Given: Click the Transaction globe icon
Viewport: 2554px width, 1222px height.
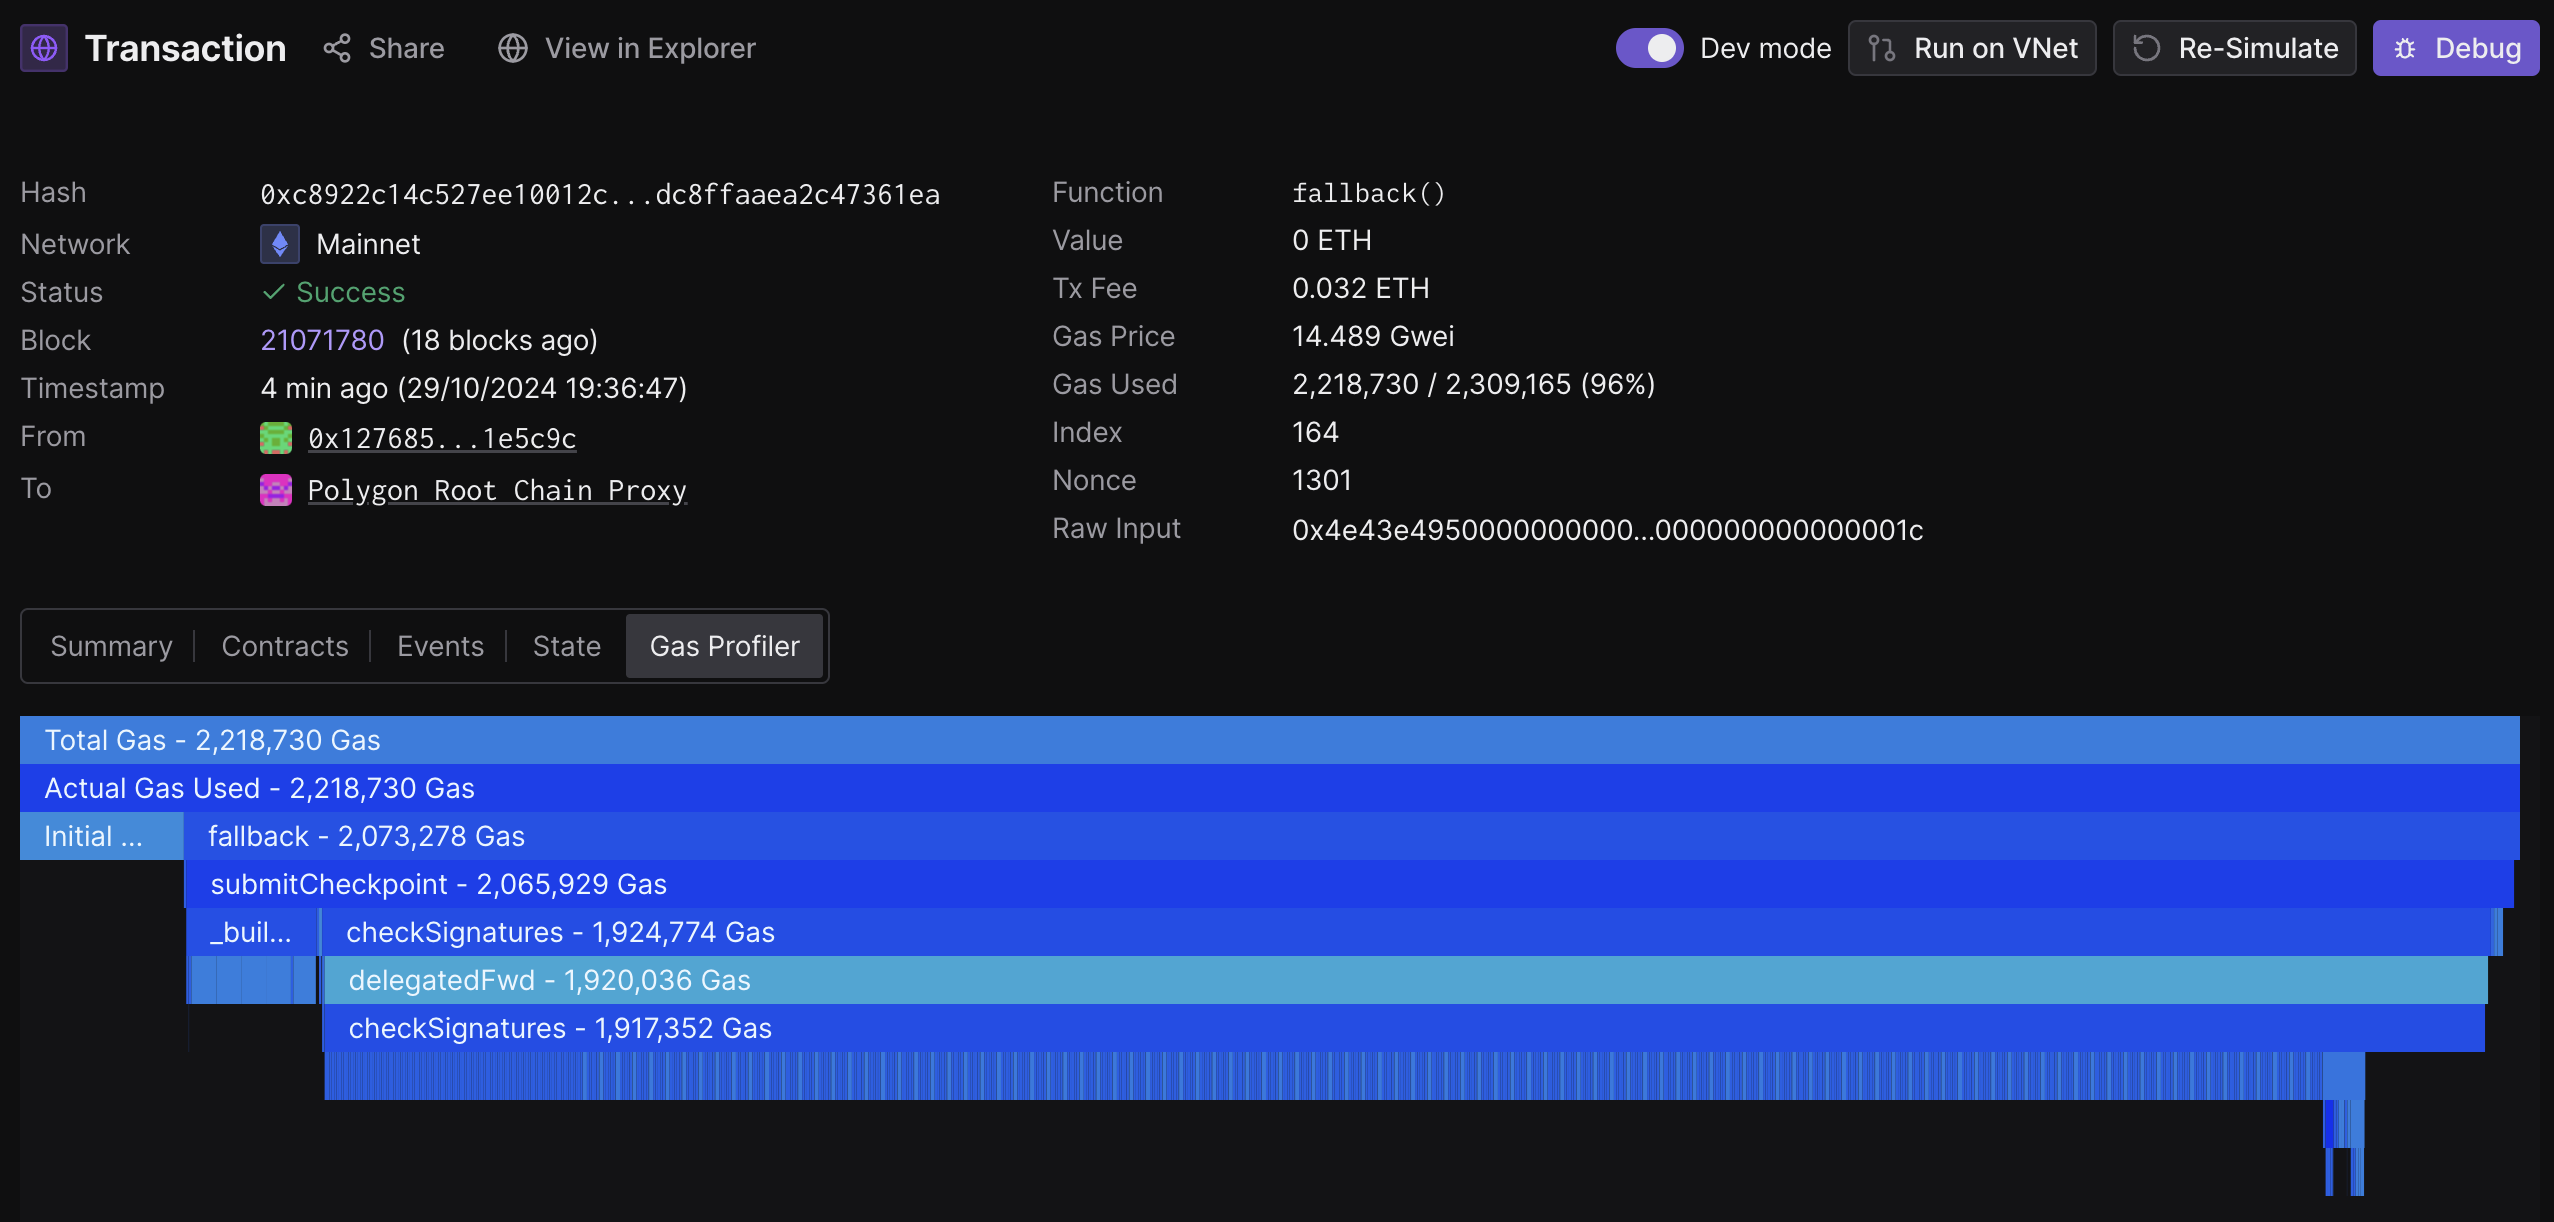Looking at the screenshot, I should pyautogui.click(x=44, y=48).
